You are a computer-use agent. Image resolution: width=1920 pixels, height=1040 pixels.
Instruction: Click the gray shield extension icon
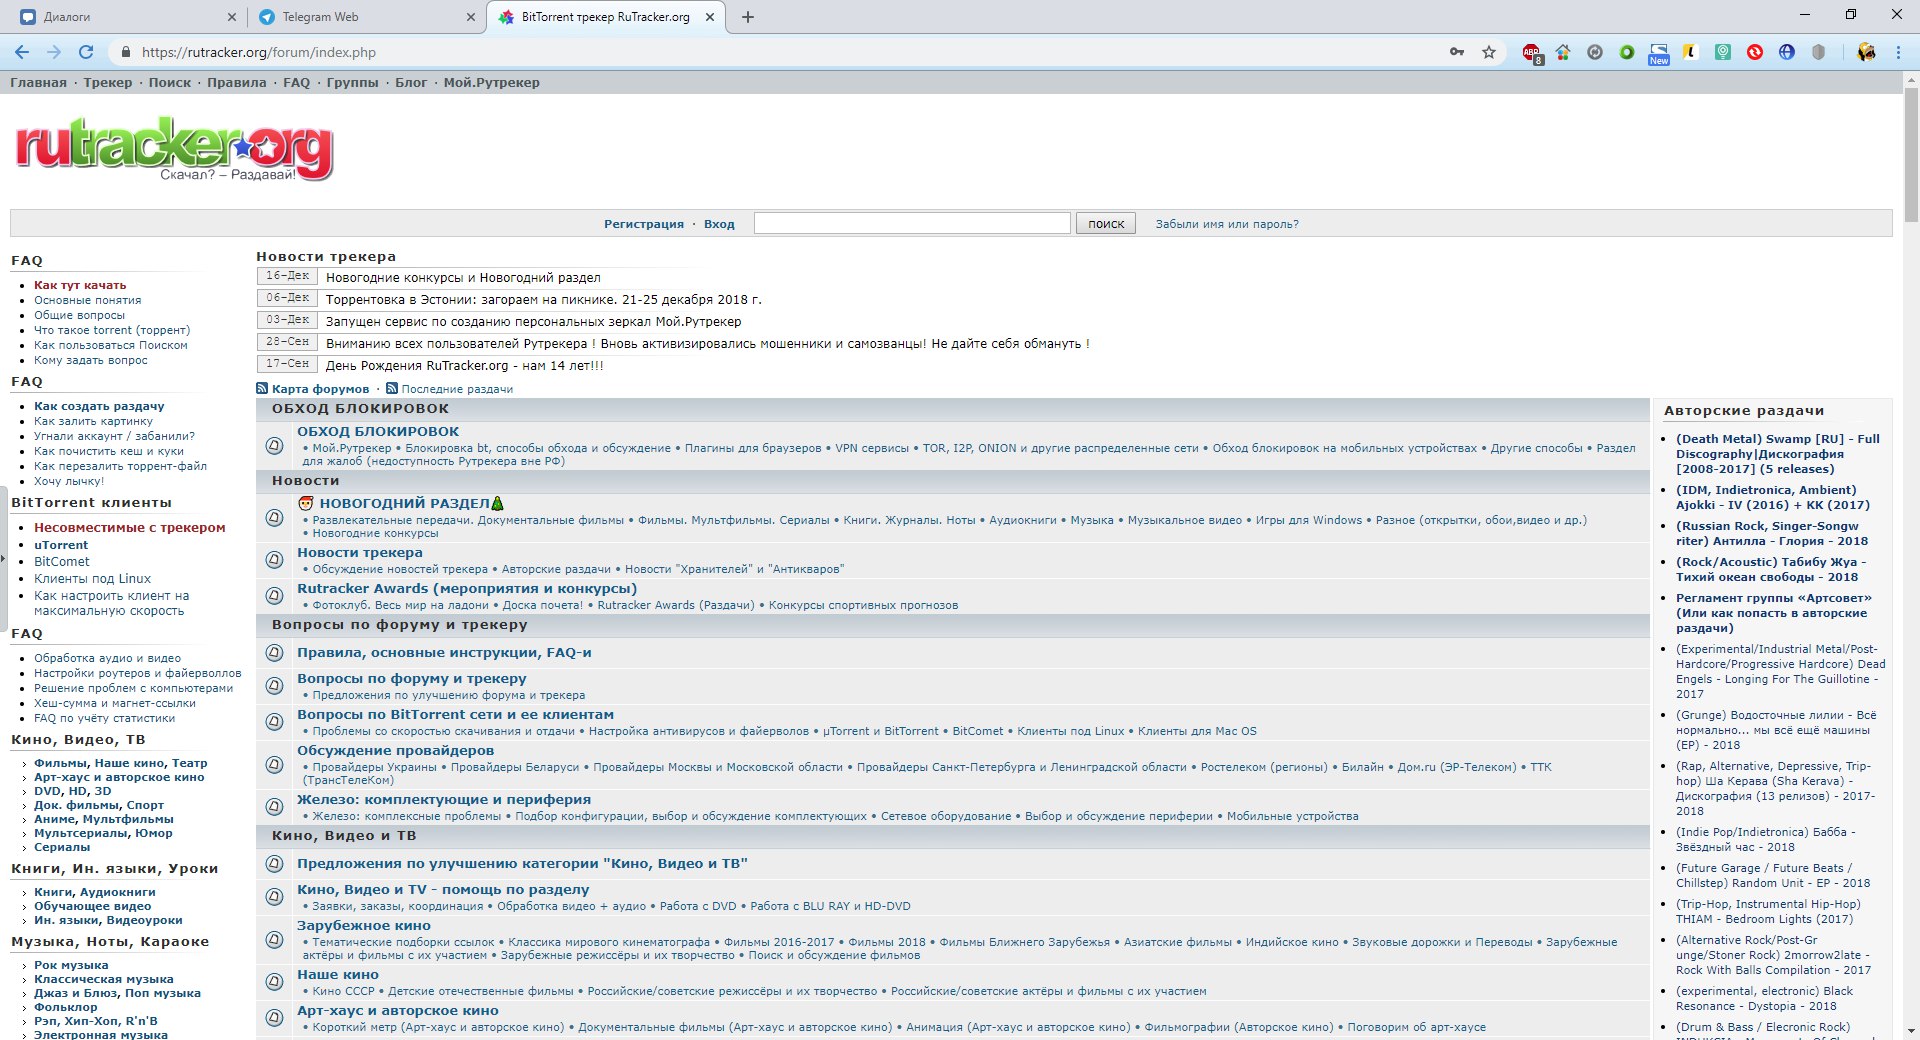(1819, 52)
